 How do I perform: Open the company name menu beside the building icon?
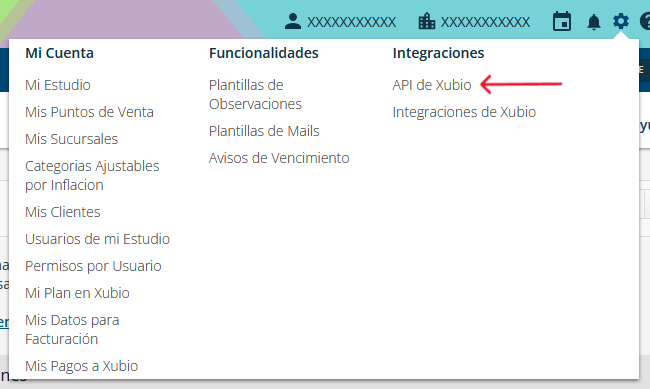point(485,22)
